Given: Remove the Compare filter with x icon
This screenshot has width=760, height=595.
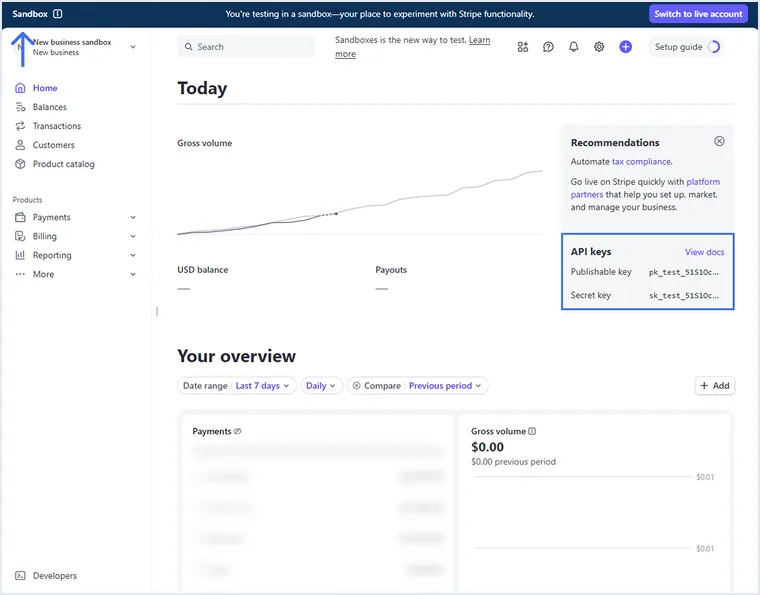Looking at the screenshot, I should click(x=356, y=386).
